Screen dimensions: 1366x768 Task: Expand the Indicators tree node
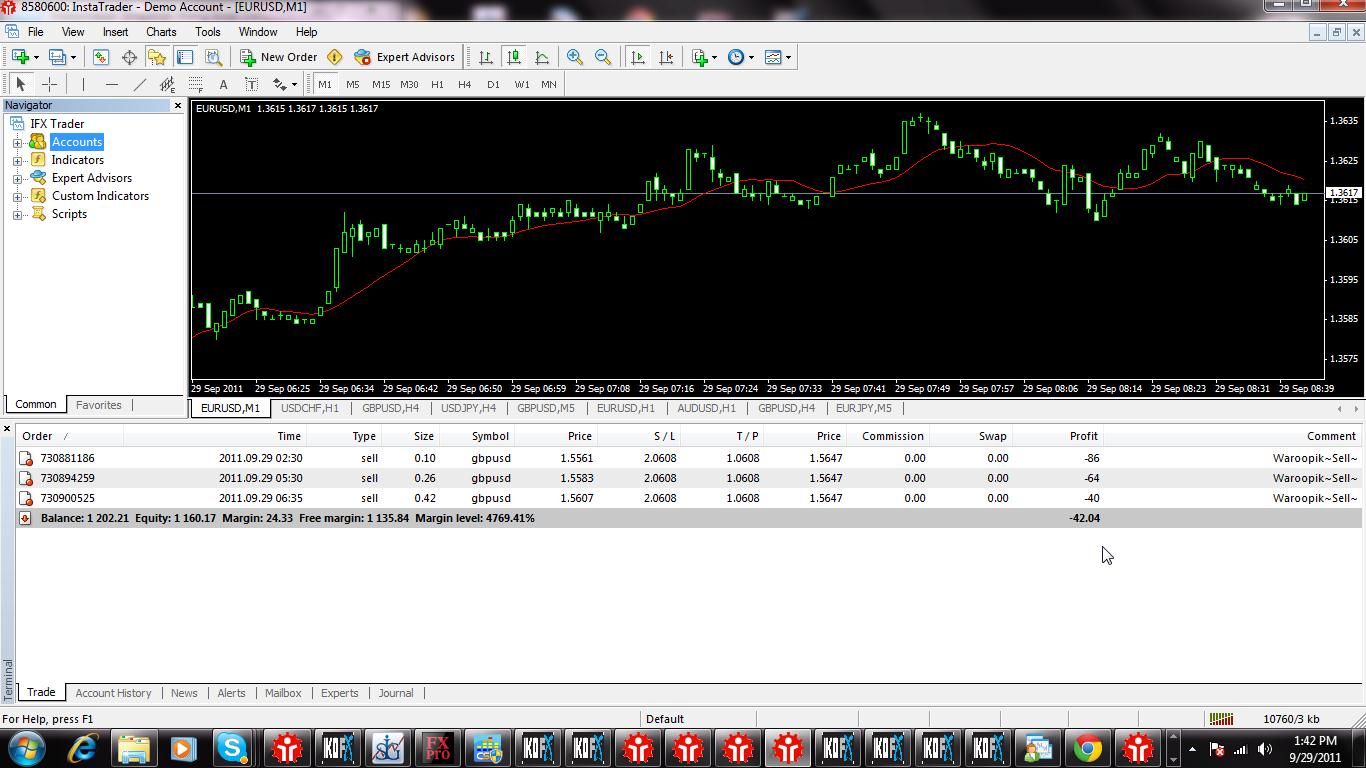(x=17, y=160)
